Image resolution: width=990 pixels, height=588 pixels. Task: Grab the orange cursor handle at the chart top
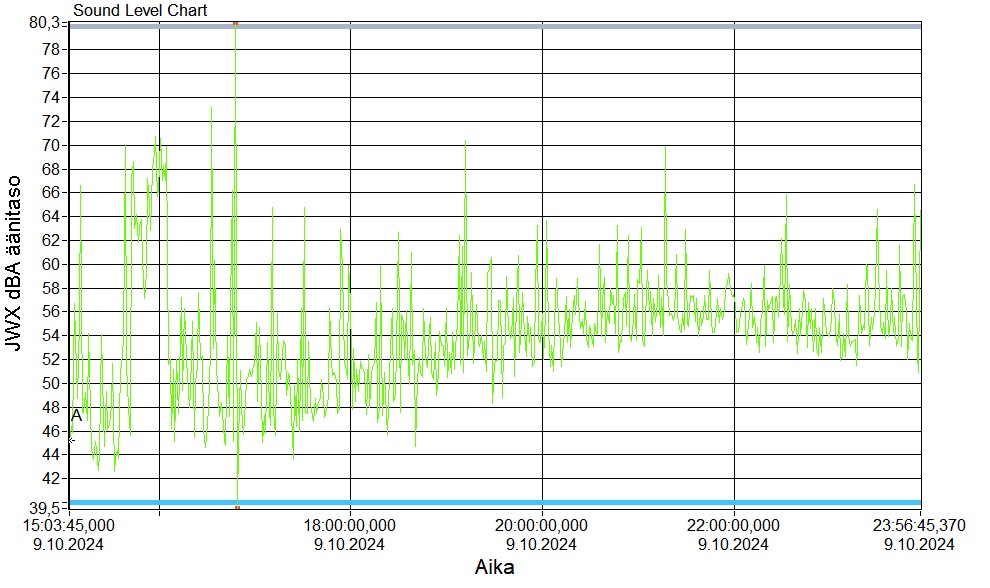pyautogui.click(x=236, y=23)
